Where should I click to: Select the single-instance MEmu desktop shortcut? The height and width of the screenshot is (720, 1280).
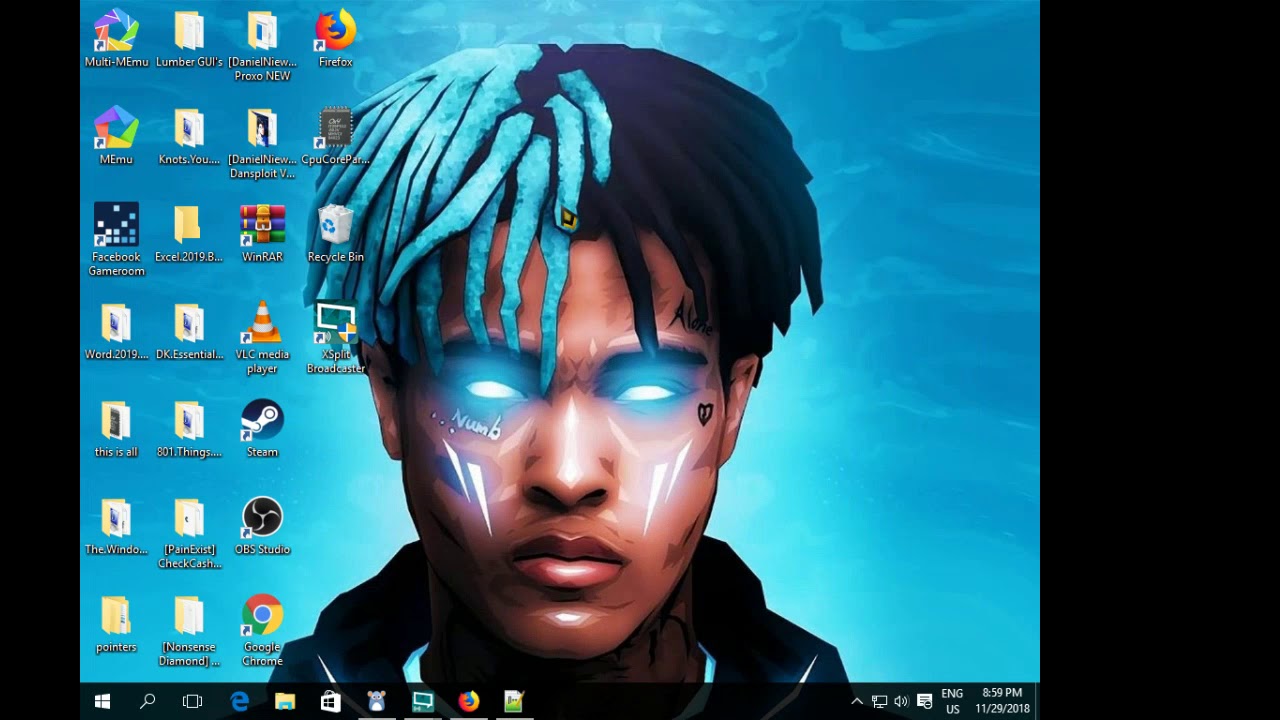116,136
